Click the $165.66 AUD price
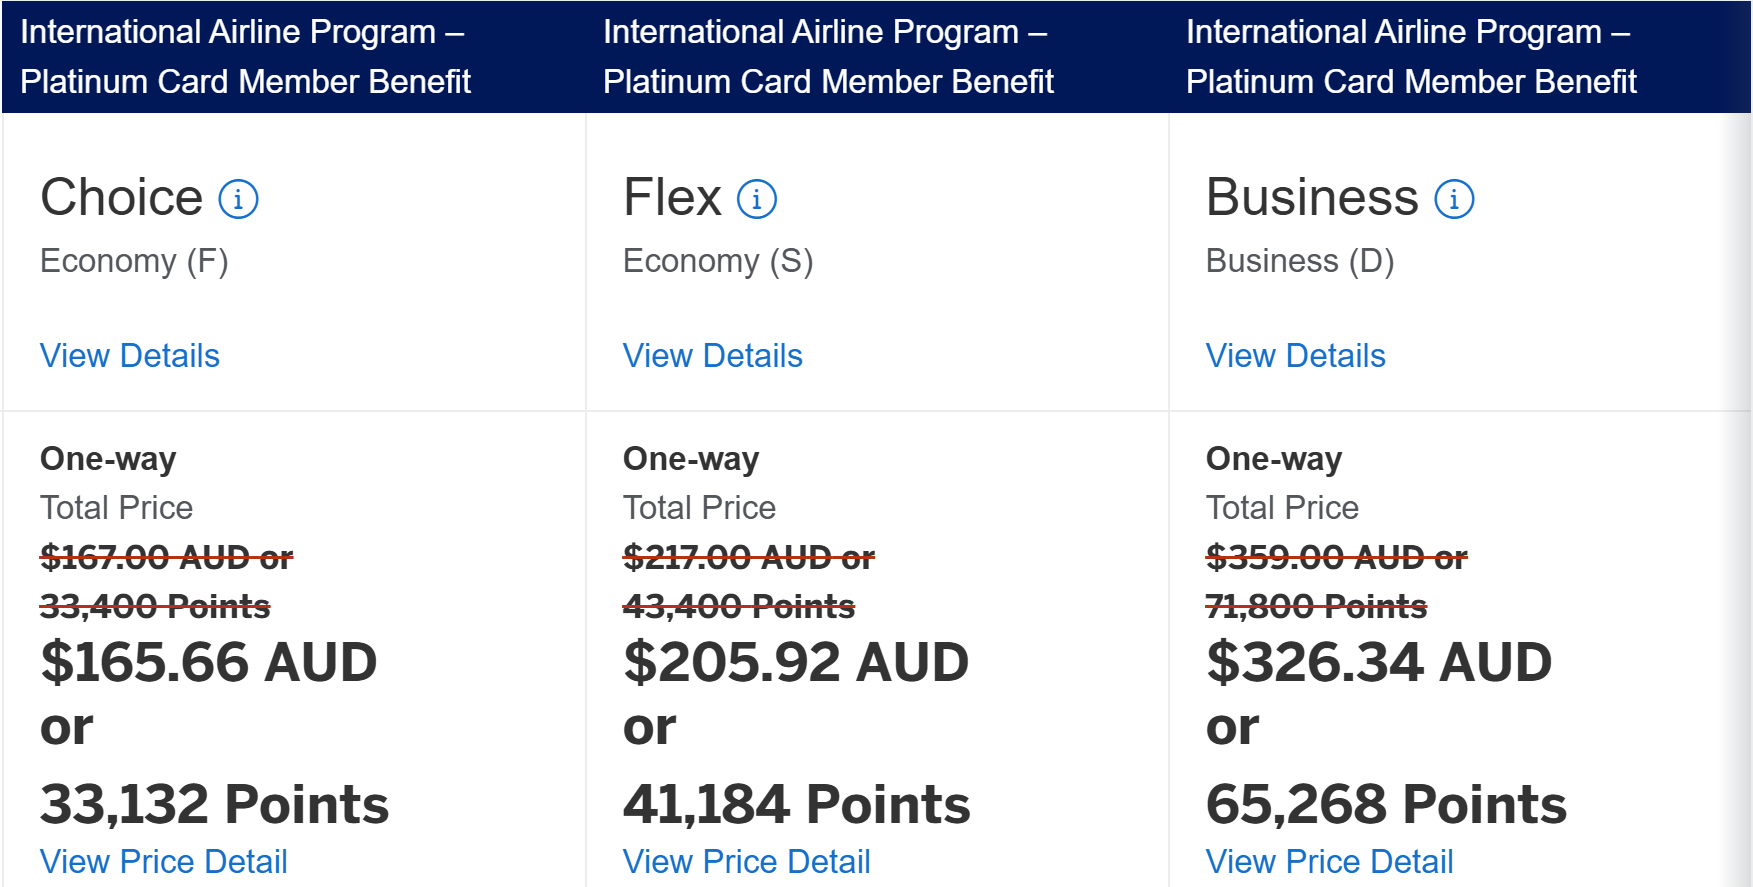1753x887 pixels. (209, 662)
